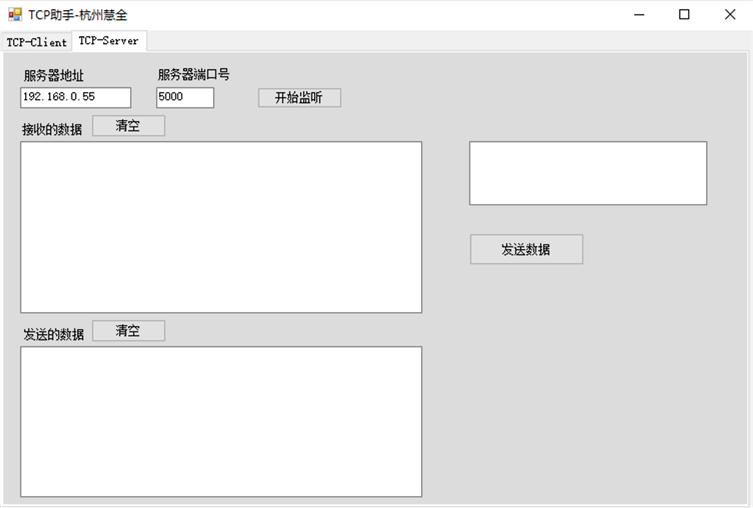Click the 服务器端口号 label
Screen dimensions: 753x508
194,75
